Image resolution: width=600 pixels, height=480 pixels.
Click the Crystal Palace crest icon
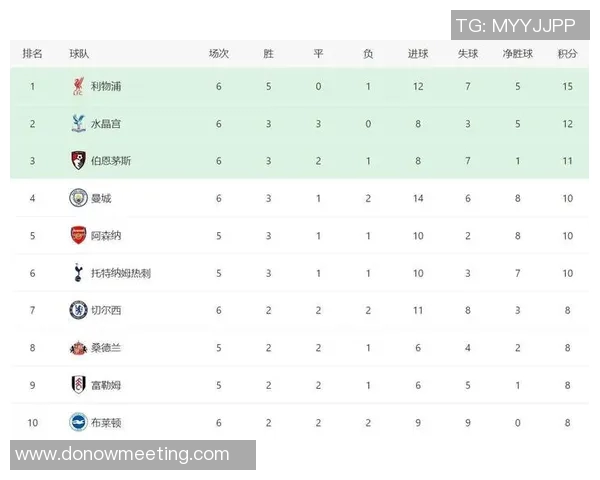78,124
